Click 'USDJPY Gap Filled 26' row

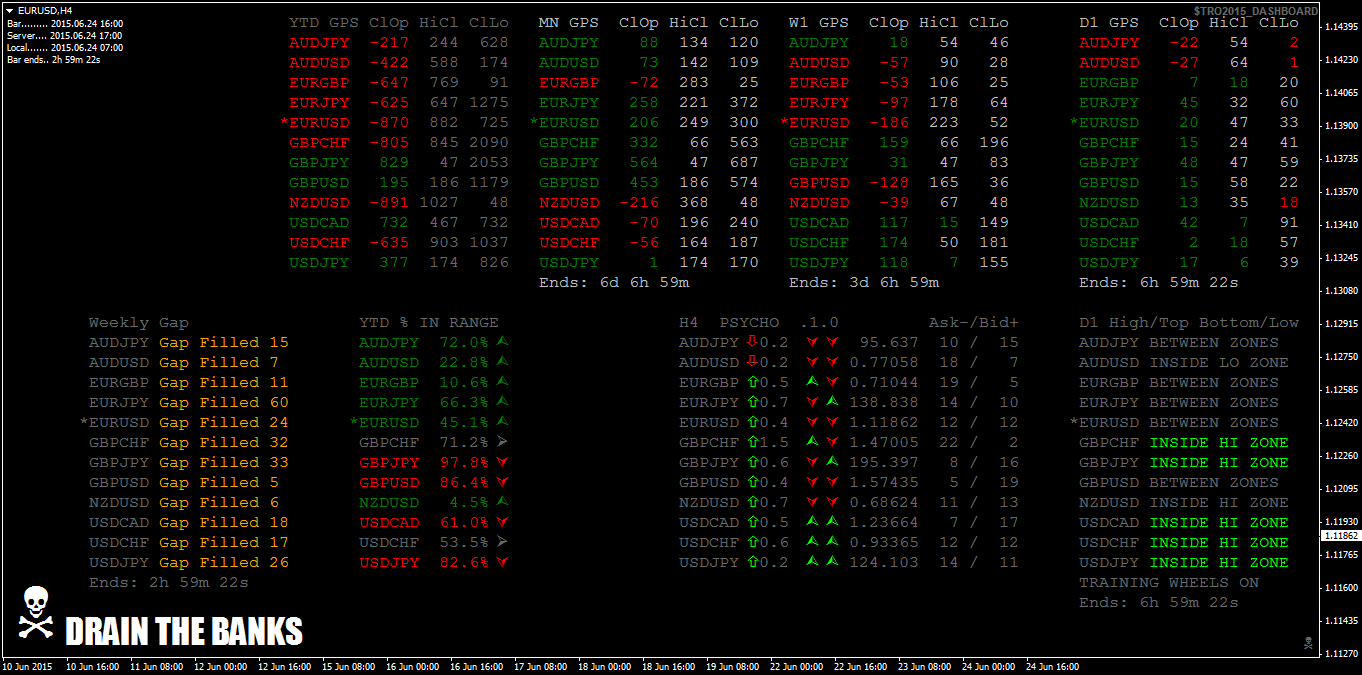[189, 562]
